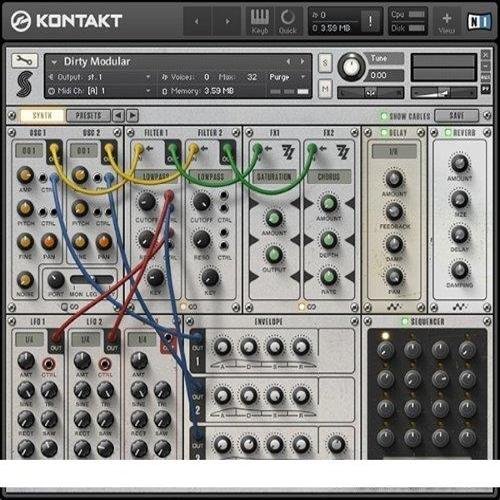Switch to the SYNTH tab
The width and height of the screenshot is (500, 500).
pyautogui.click(x=42, y=116)
